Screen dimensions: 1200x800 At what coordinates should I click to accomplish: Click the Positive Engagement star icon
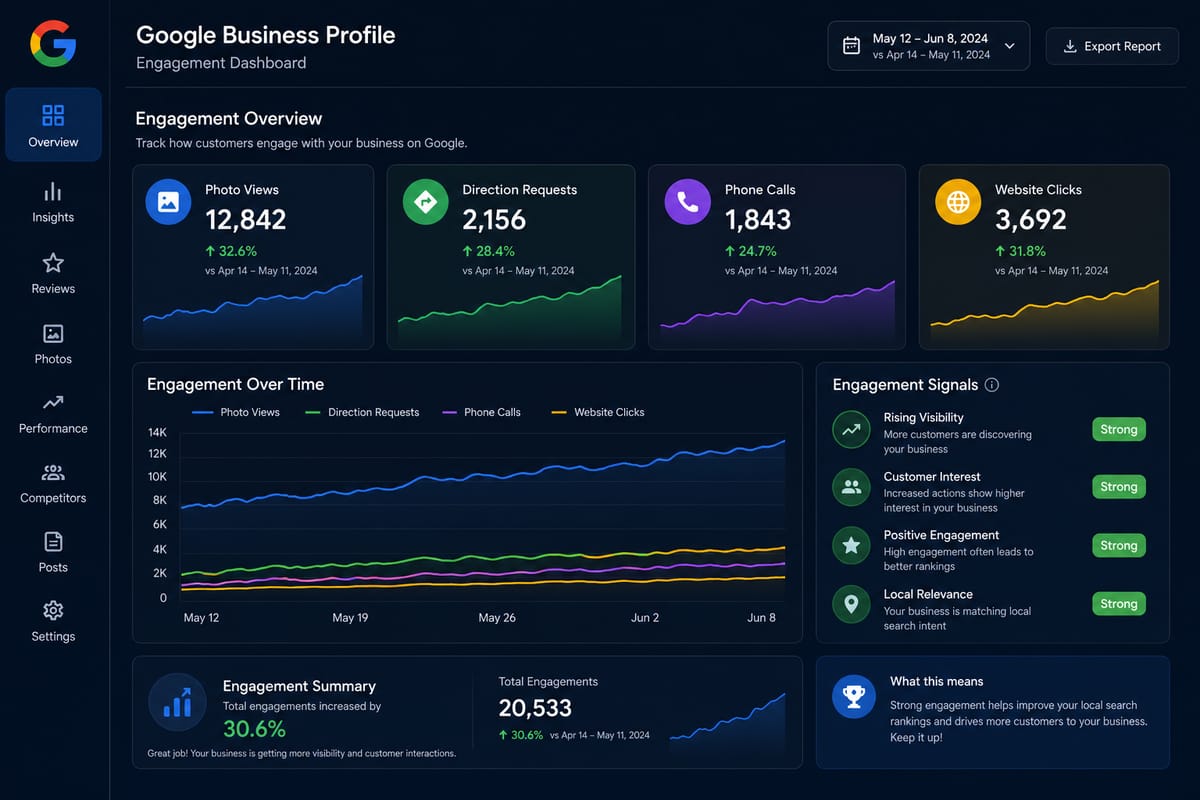pyautogui.click(x=851, y=546)
